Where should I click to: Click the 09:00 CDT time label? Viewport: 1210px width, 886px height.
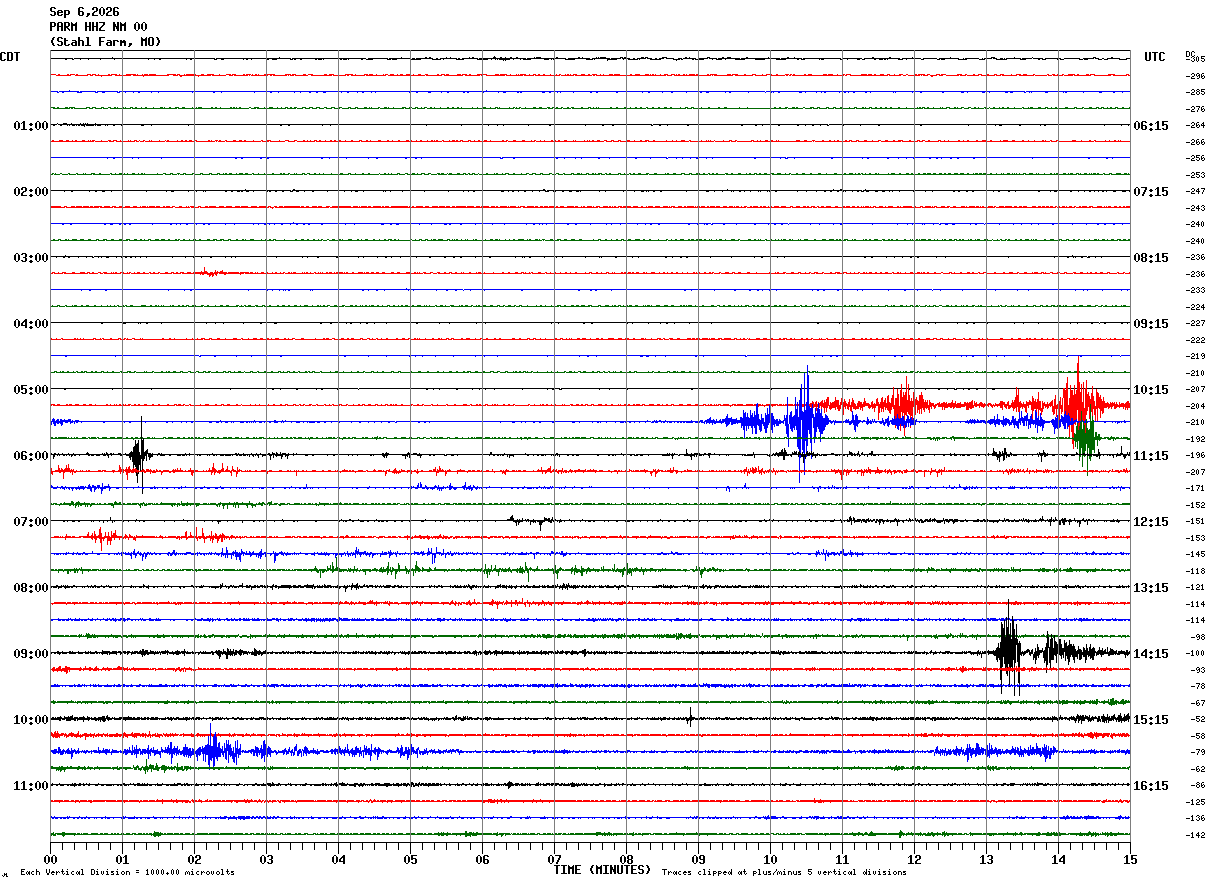coord(31,654)
